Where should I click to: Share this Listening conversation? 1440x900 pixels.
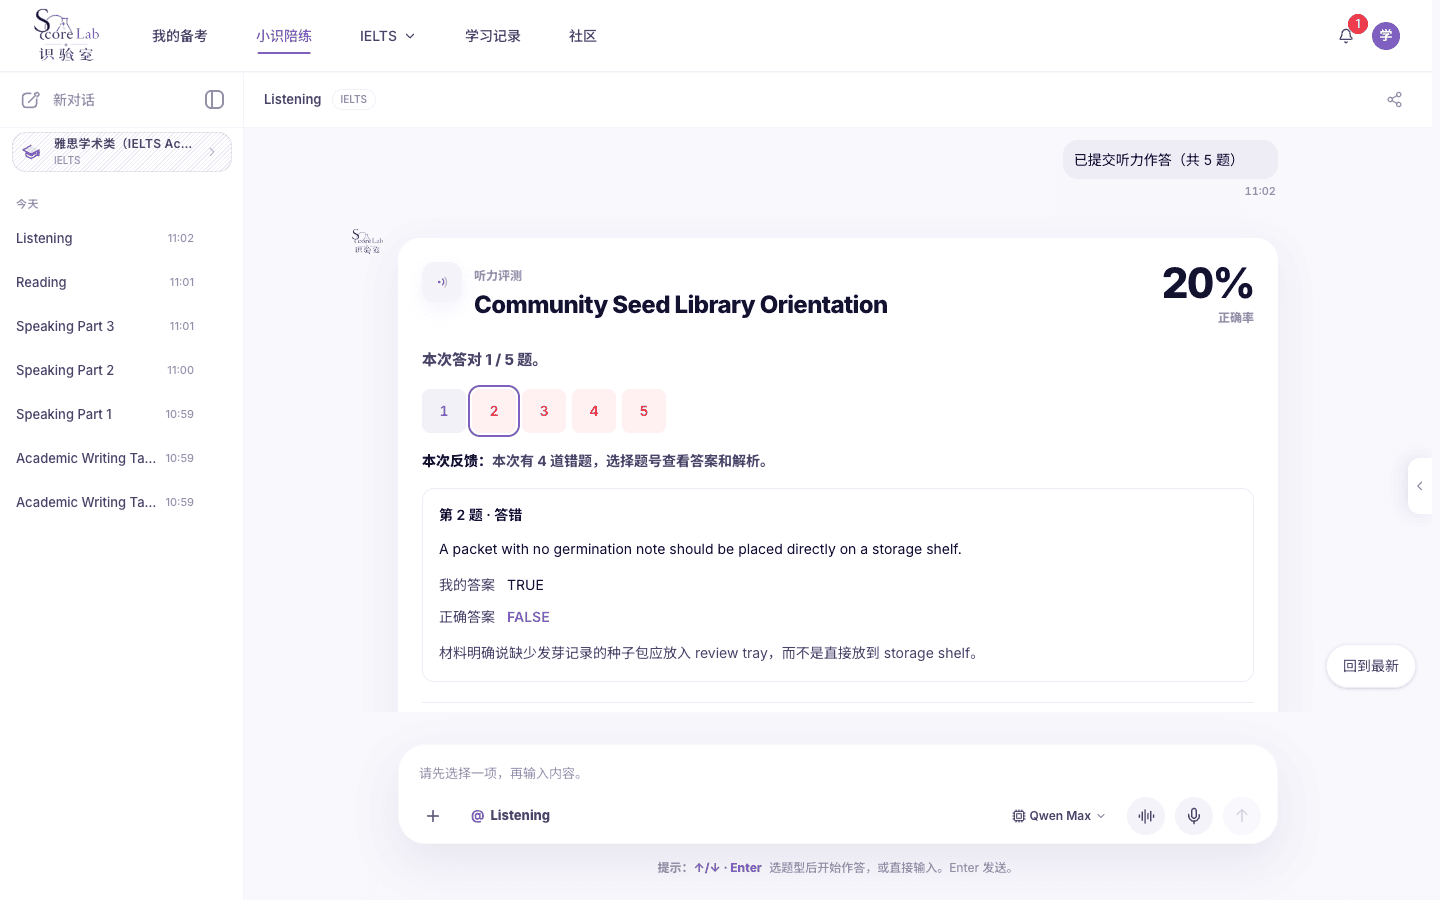1395,99
